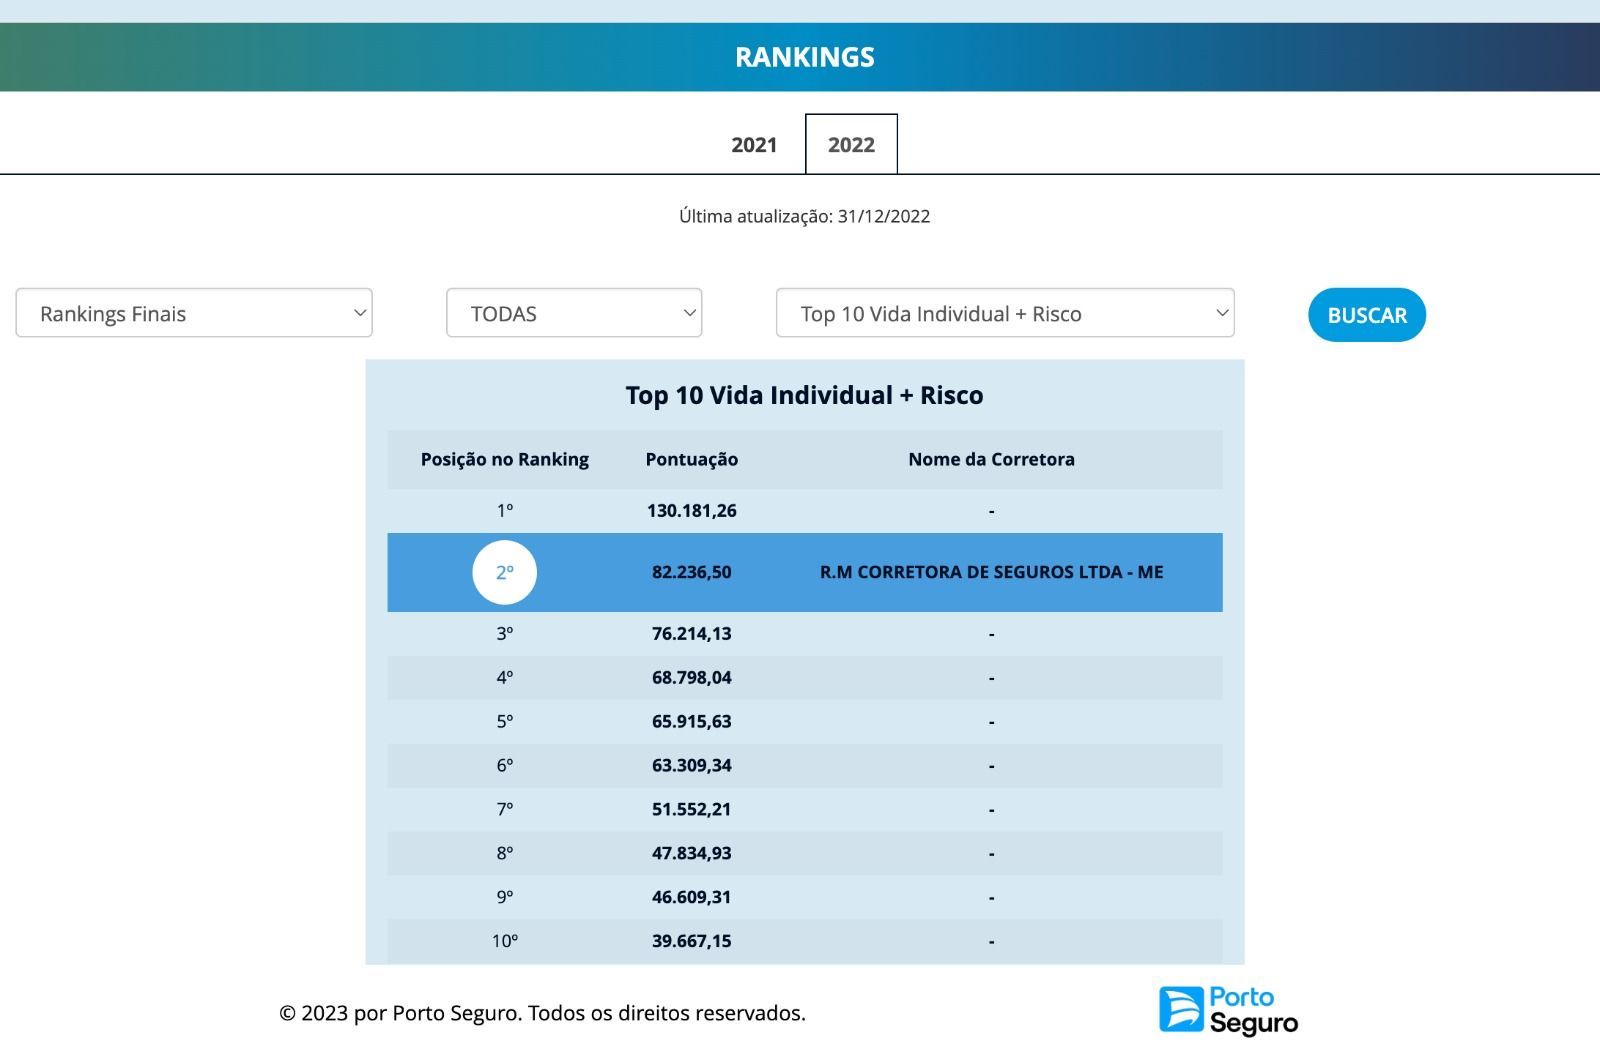Click the Nome da Corretora column header
Image resolution: width=1600 pixels, height=1057 pixels.
pyautogui.click(x=991, y=460)
